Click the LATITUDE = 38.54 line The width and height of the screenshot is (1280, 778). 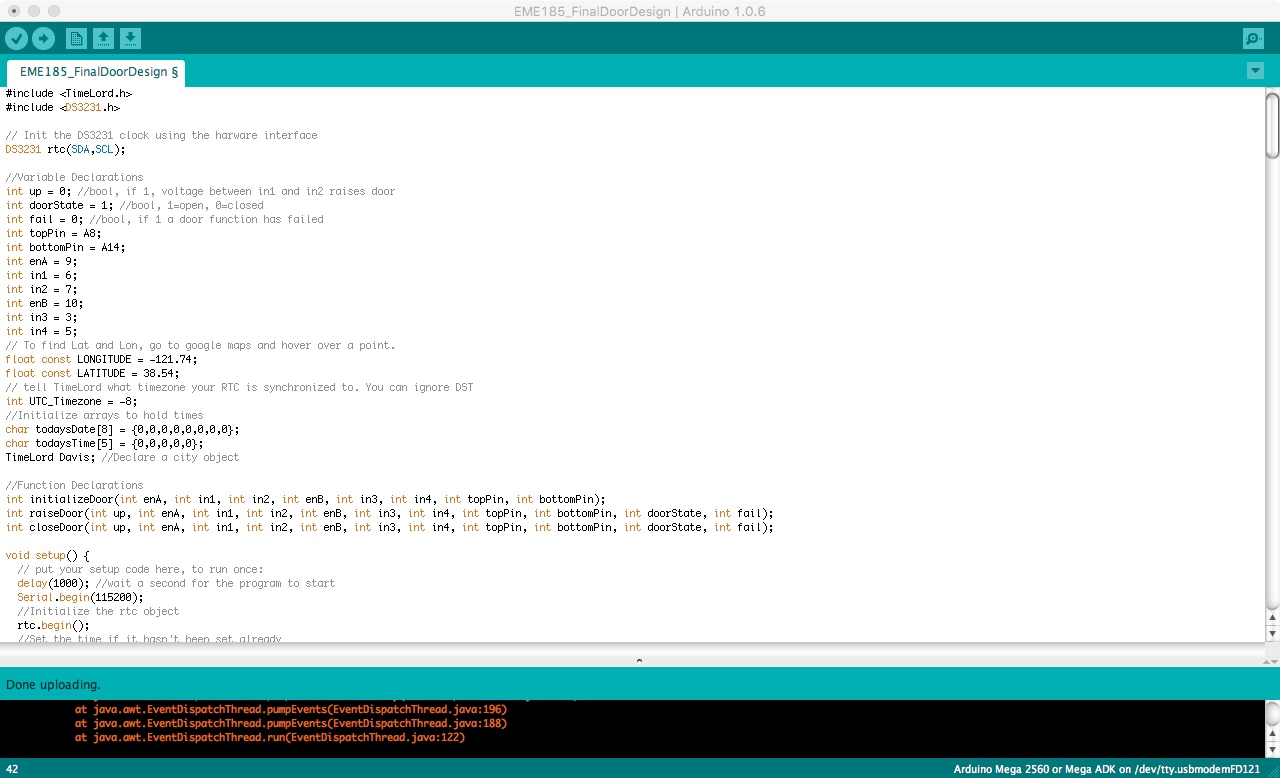point(93,373)
